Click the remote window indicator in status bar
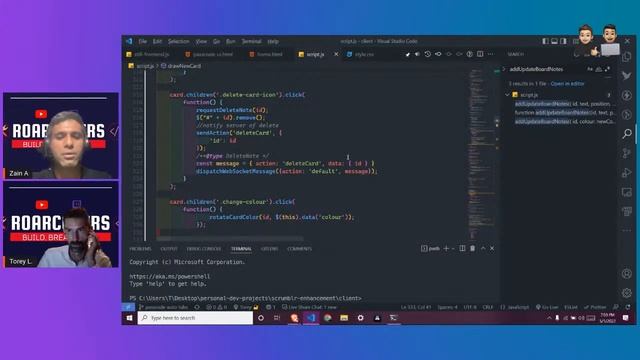This screenshot has height=360, width=640. click(128, 307)
